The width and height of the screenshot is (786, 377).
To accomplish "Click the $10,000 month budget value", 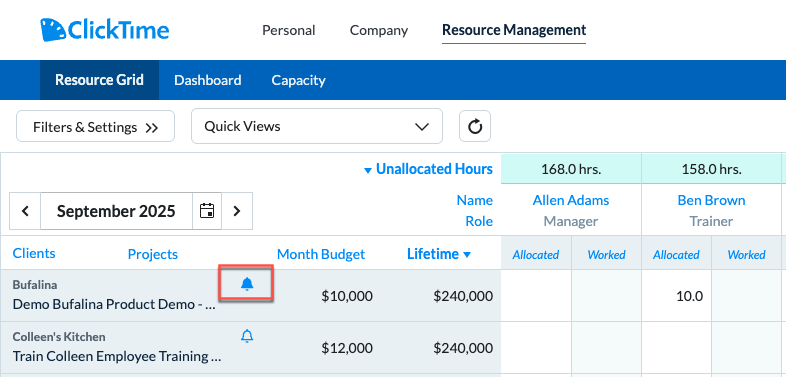I will (347, 296).
